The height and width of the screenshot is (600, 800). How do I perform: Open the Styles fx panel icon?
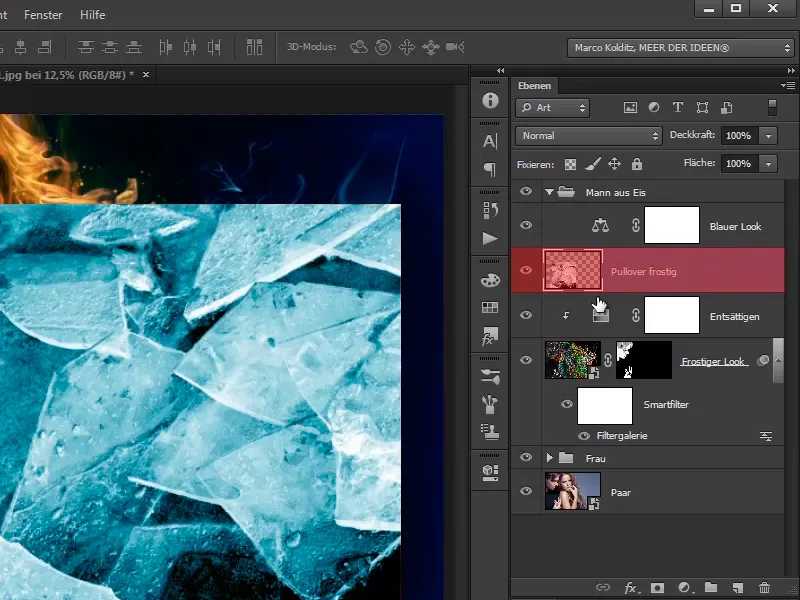490,336
